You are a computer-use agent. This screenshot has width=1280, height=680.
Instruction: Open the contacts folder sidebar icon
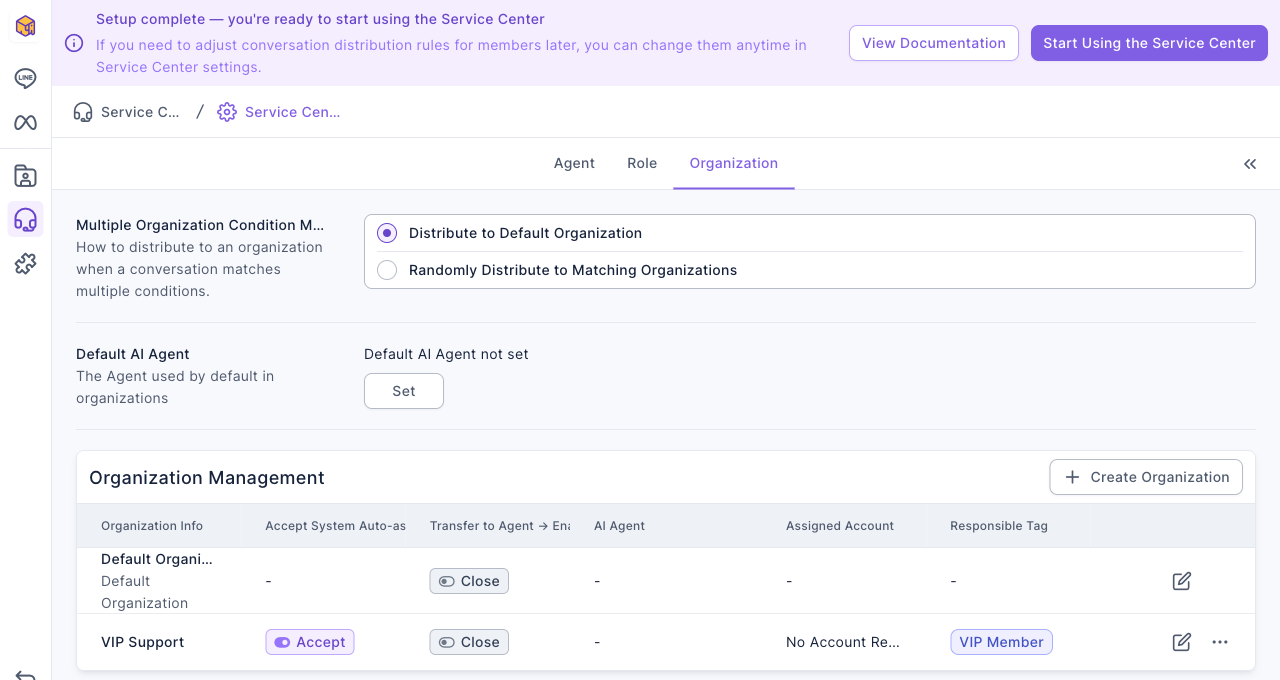25,176
